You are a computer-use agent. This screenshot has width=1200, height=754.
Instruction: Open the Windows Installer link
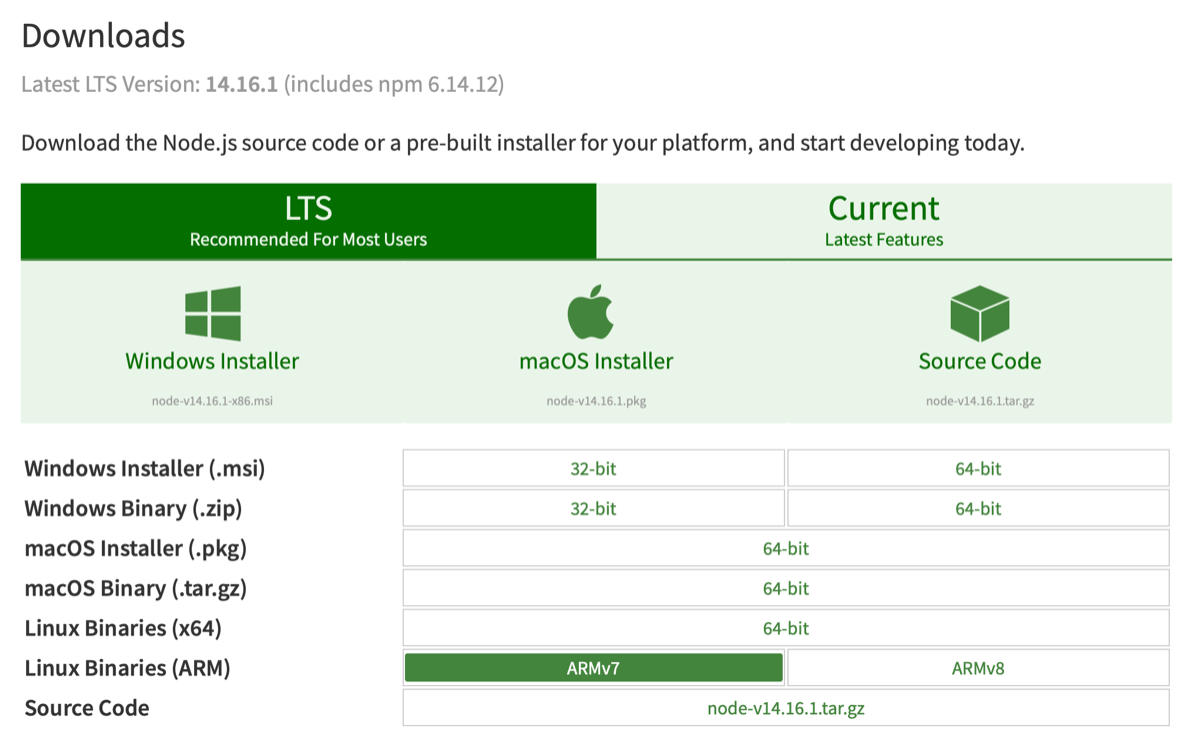coord(212,361)
